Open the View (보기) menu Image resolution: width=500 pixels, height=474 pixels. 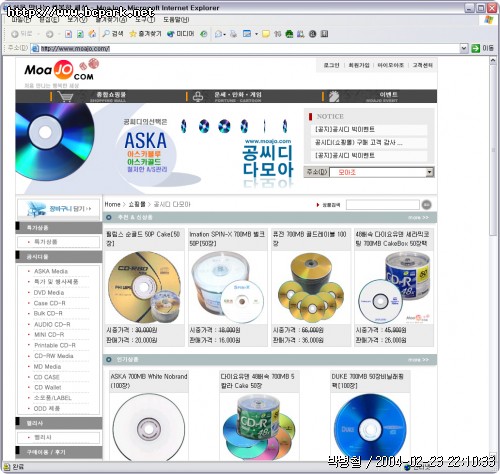[77, 20]
